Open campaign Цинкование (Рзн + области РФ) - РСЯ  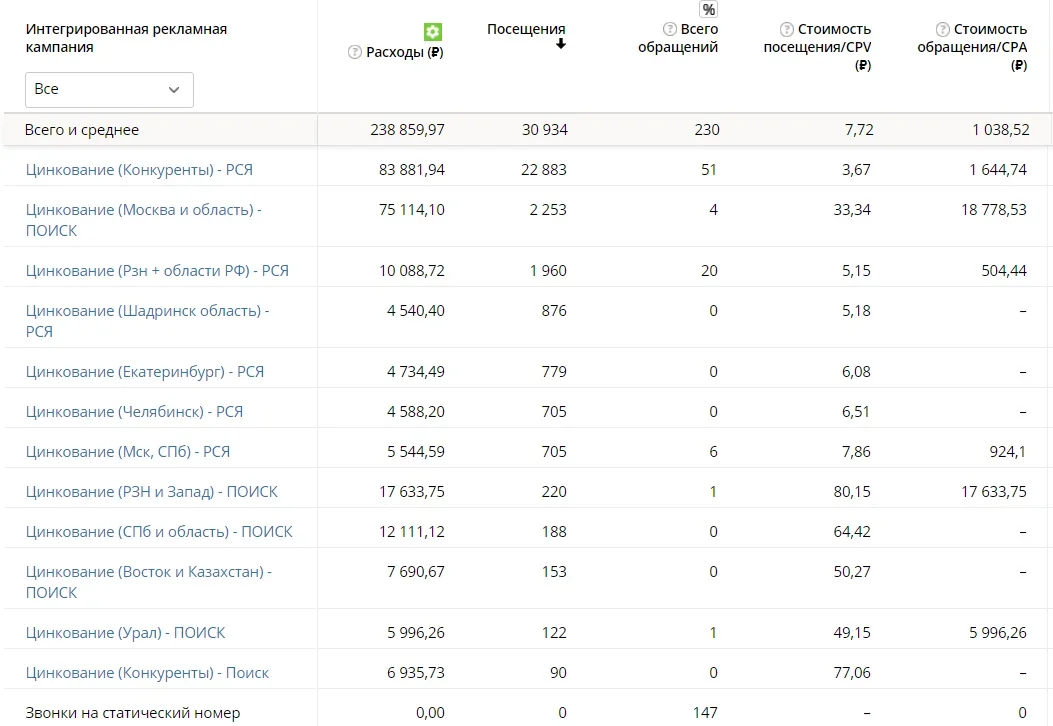(157, 271)
